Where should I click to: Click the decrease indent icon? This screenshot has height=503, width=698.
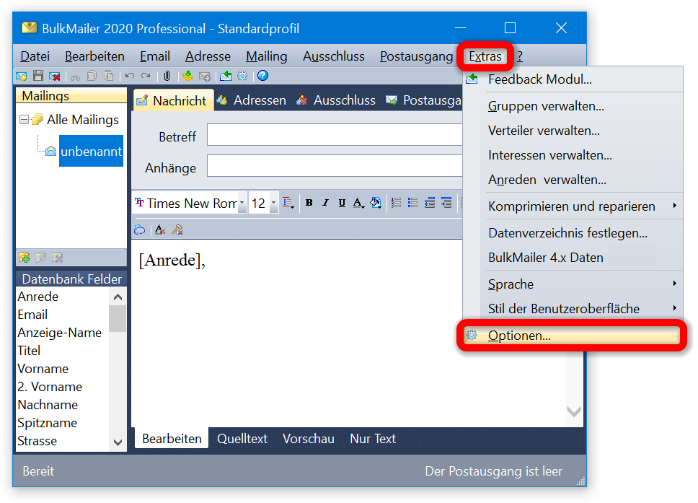point(430,203)
